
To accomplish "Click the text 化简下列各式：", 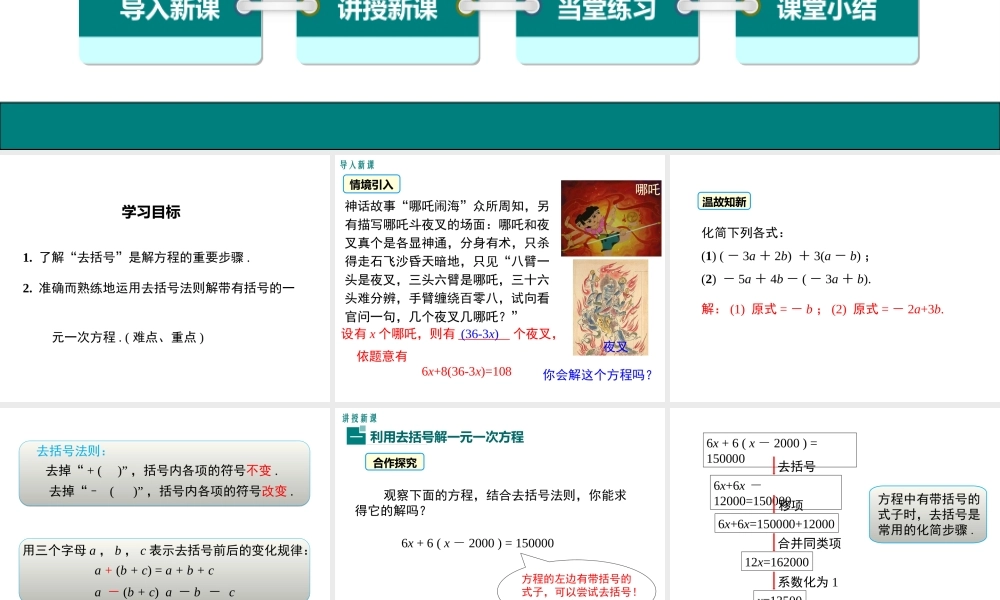I will [743, 233].
